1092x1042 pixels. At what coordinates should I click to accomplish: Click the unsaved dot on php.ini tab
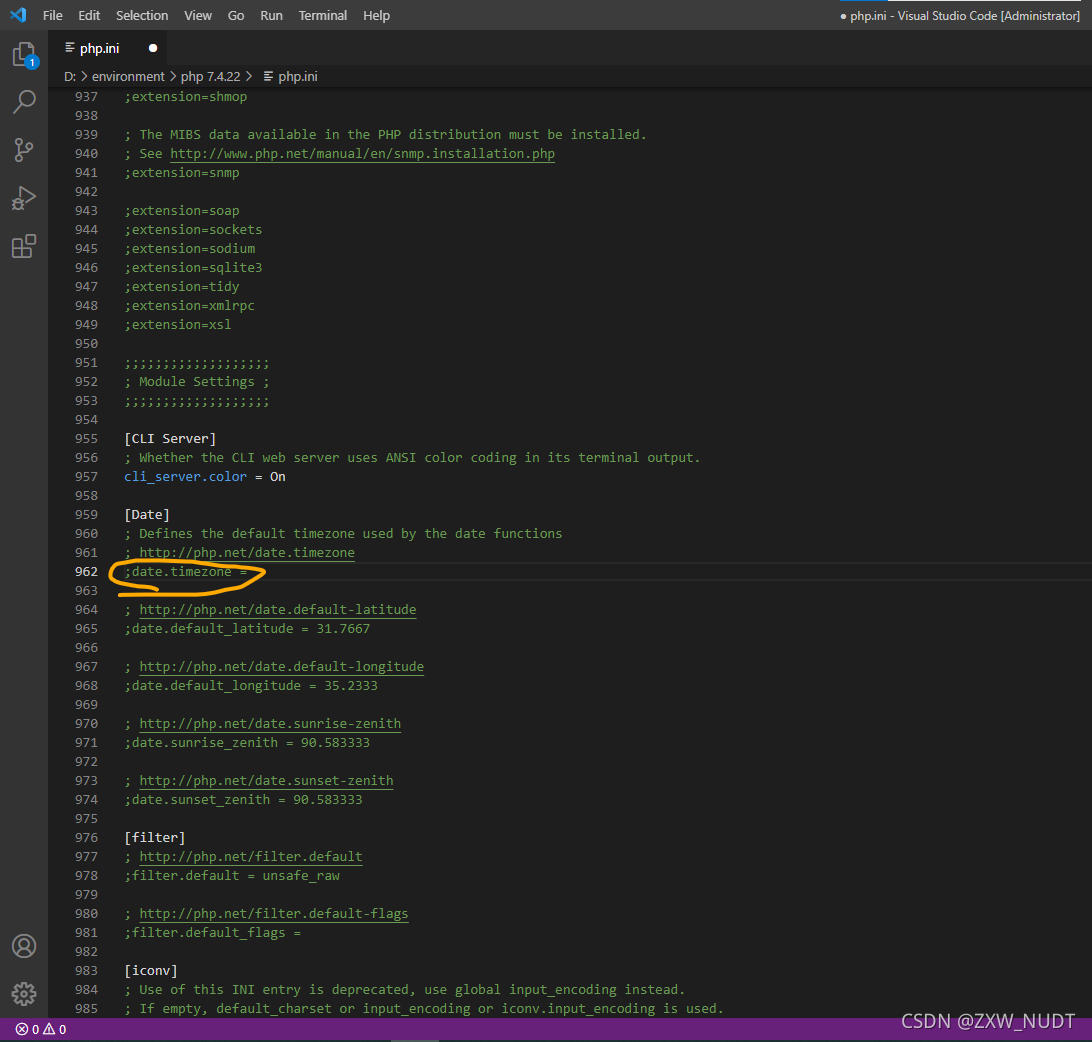pos(153,48)
